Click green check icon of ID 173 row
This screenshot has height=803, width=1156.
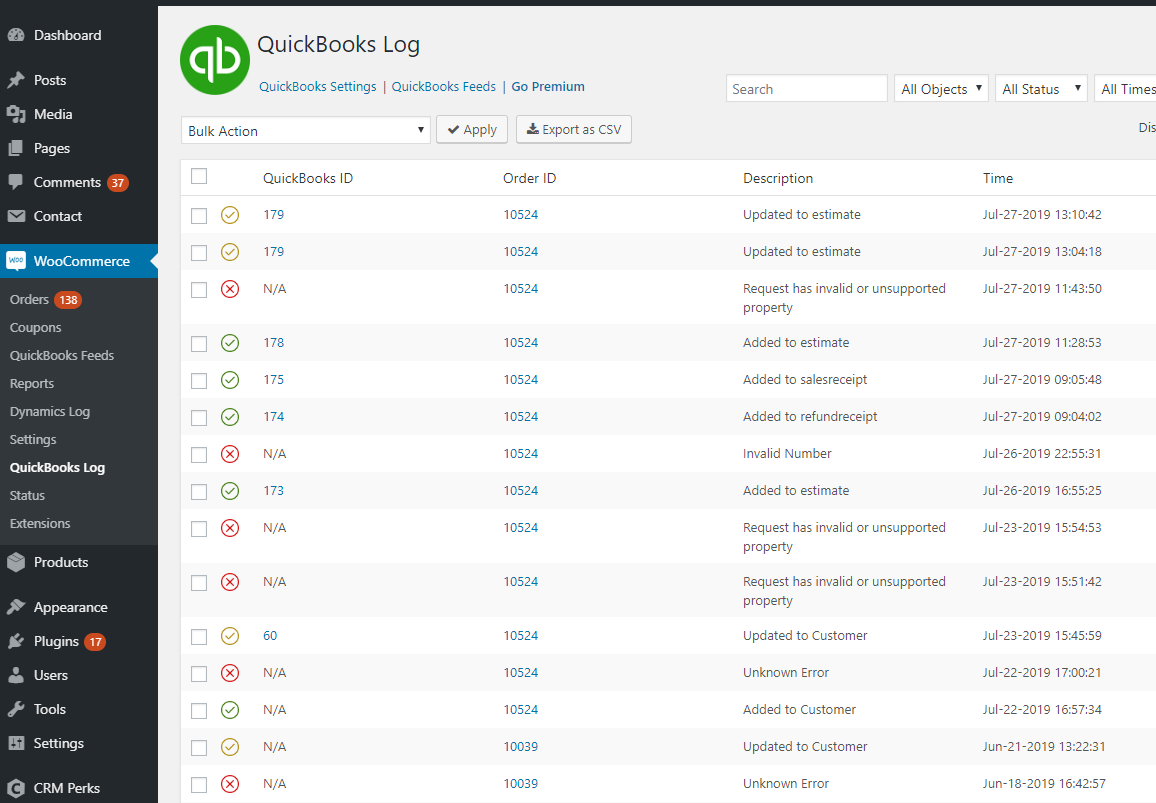pos(230,491)
